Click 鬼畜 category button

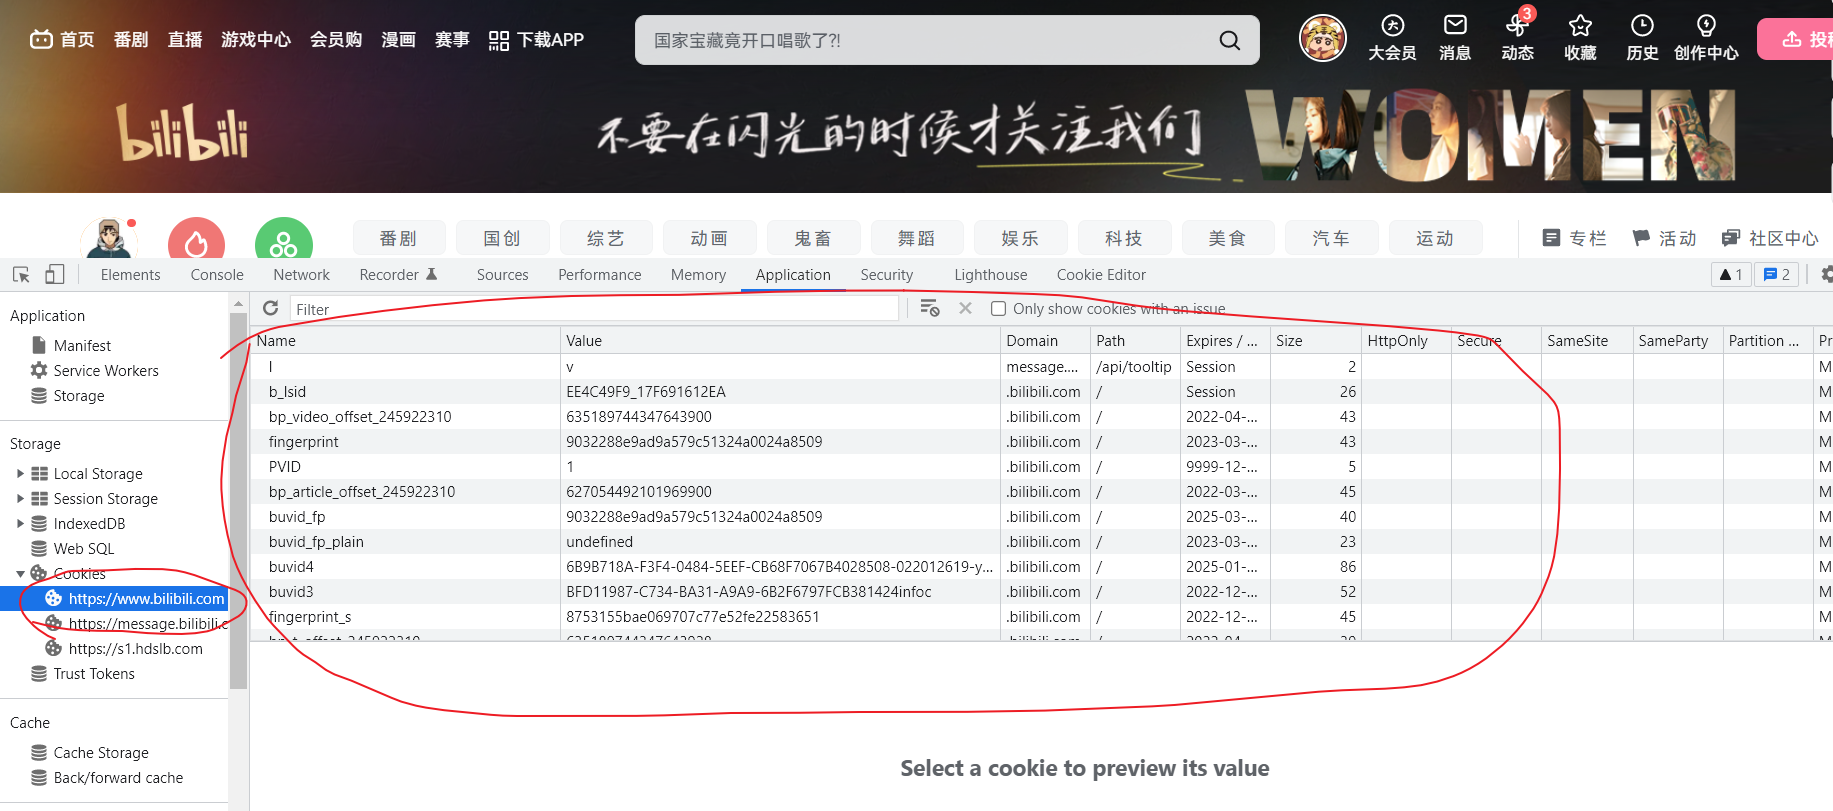(813, 238)
